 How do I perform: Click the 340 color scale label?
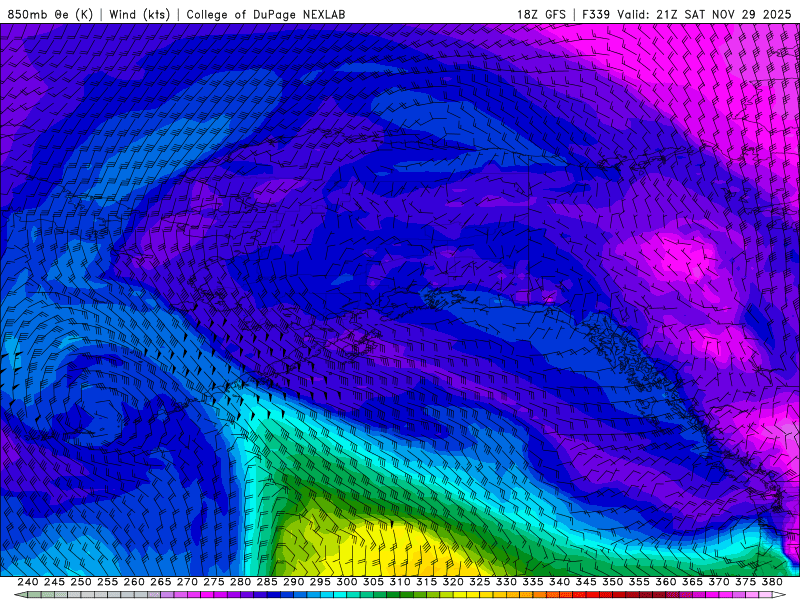(x=560, y=582)
